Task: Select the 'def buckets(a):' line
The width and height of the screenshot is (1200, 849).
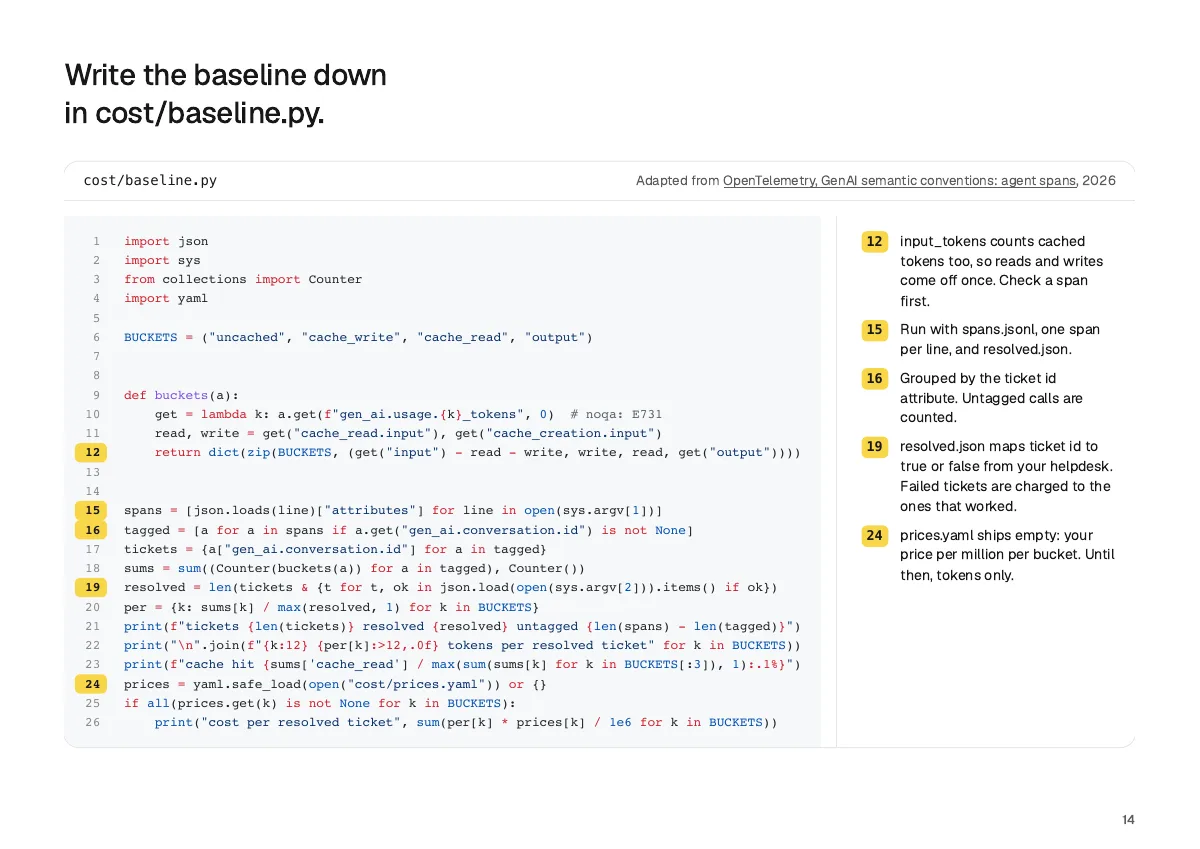Action: [182, 395]
